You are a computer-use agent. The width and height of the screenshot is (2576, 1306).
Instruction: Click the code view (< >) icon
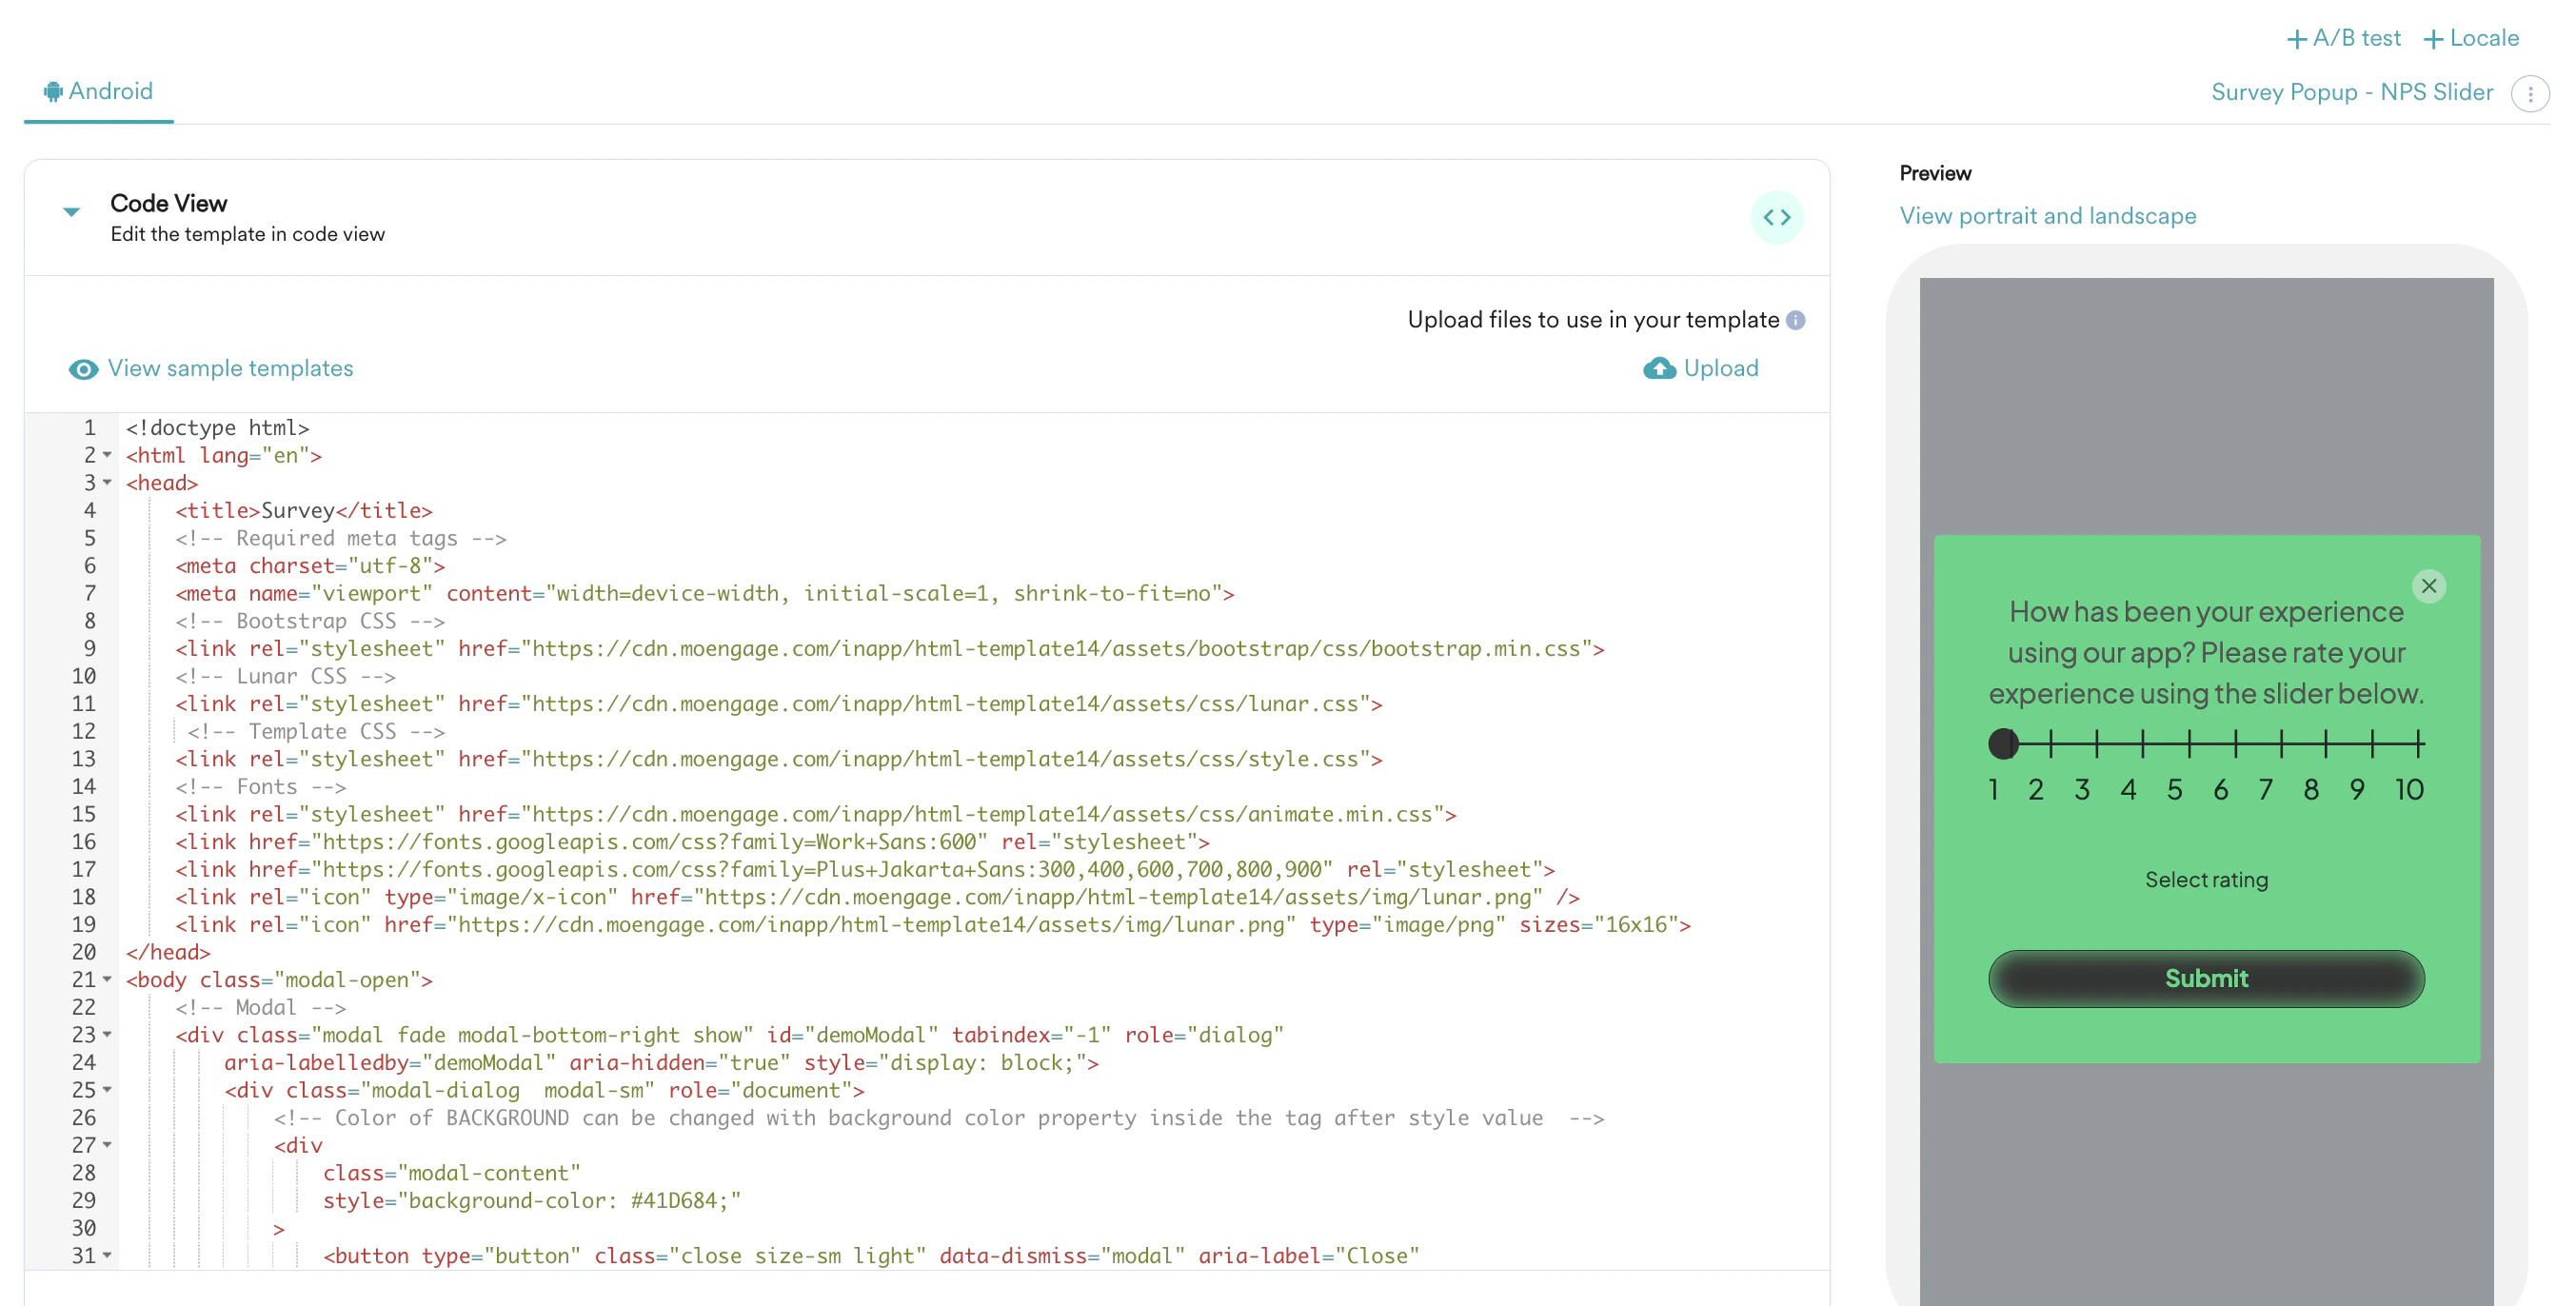pyautogui.click(x=1778, y=217)
